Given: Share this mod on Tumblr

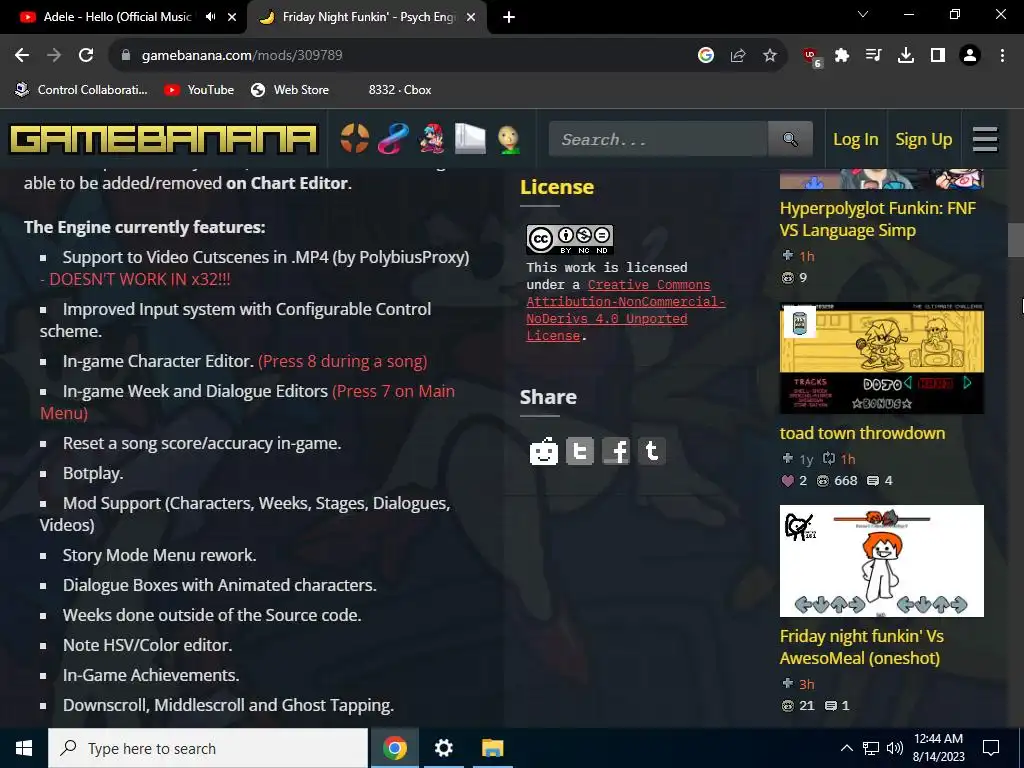Looking at the screenshot, I should pos(652,451).
